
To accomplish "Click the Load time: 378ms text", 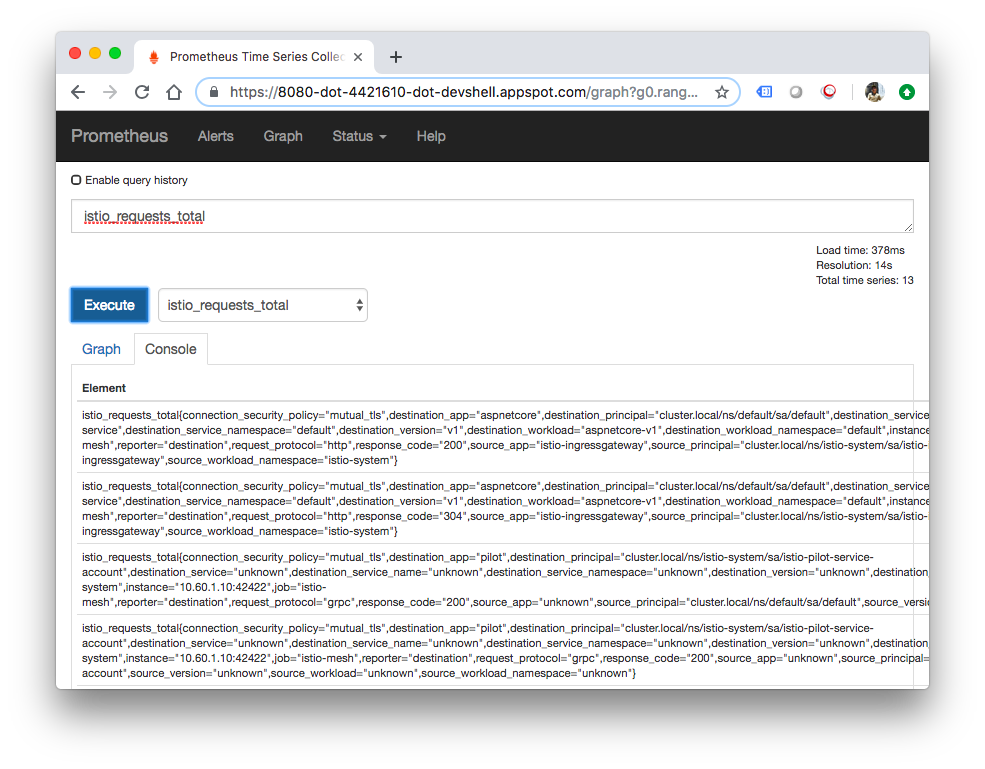I will click(860, 251).
